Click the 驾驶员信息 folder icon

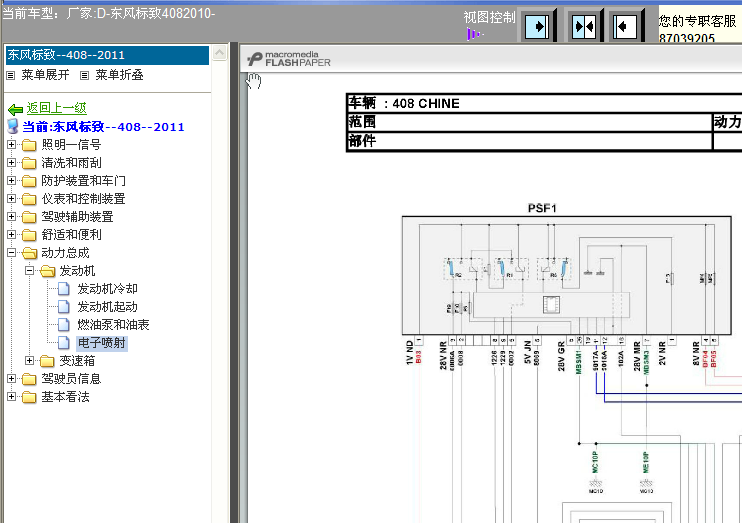point(29,379)
